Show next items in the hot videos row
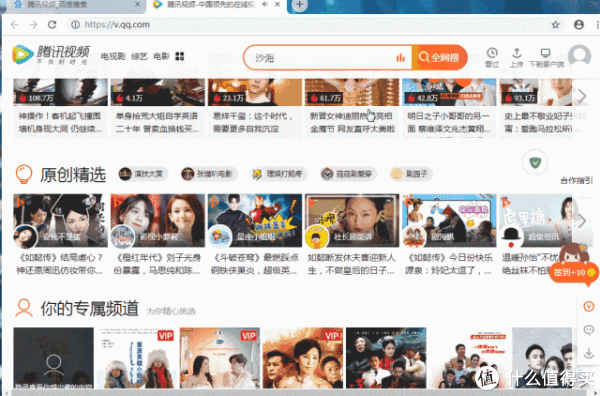 click(582, 96)
